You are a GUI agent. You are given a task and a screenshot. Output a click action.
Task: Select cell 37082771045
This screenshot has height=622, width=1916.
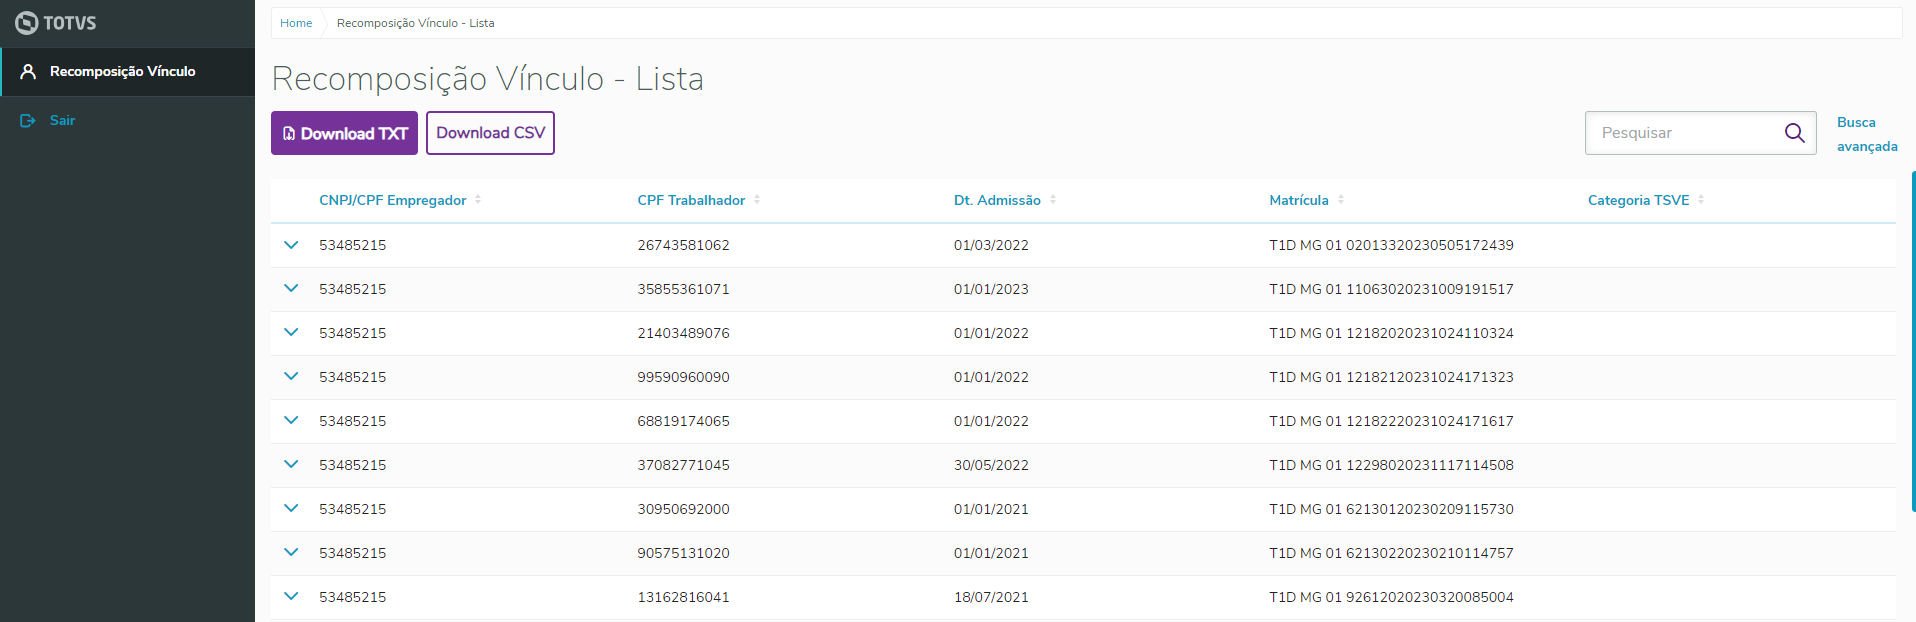pyautogui.click(x=683, y=465)
